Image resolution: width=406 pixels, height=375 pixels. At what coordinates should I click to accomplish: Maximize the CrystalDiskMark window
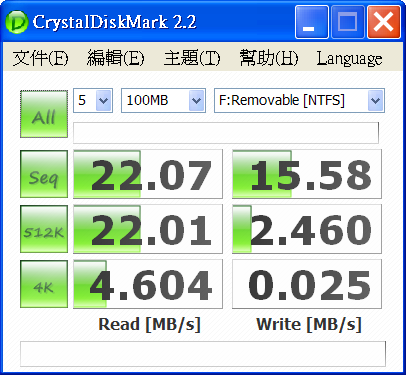[x=347, y=22]
